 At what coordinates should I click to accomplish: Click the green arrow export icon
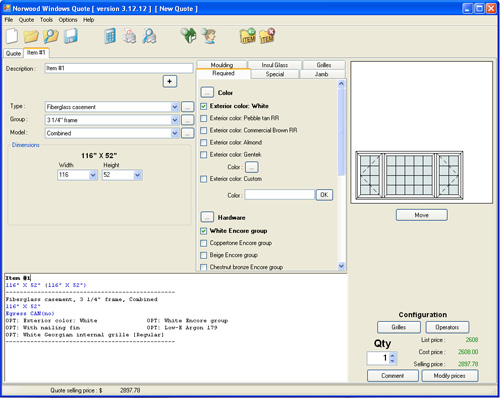click(x=189, y=36)
